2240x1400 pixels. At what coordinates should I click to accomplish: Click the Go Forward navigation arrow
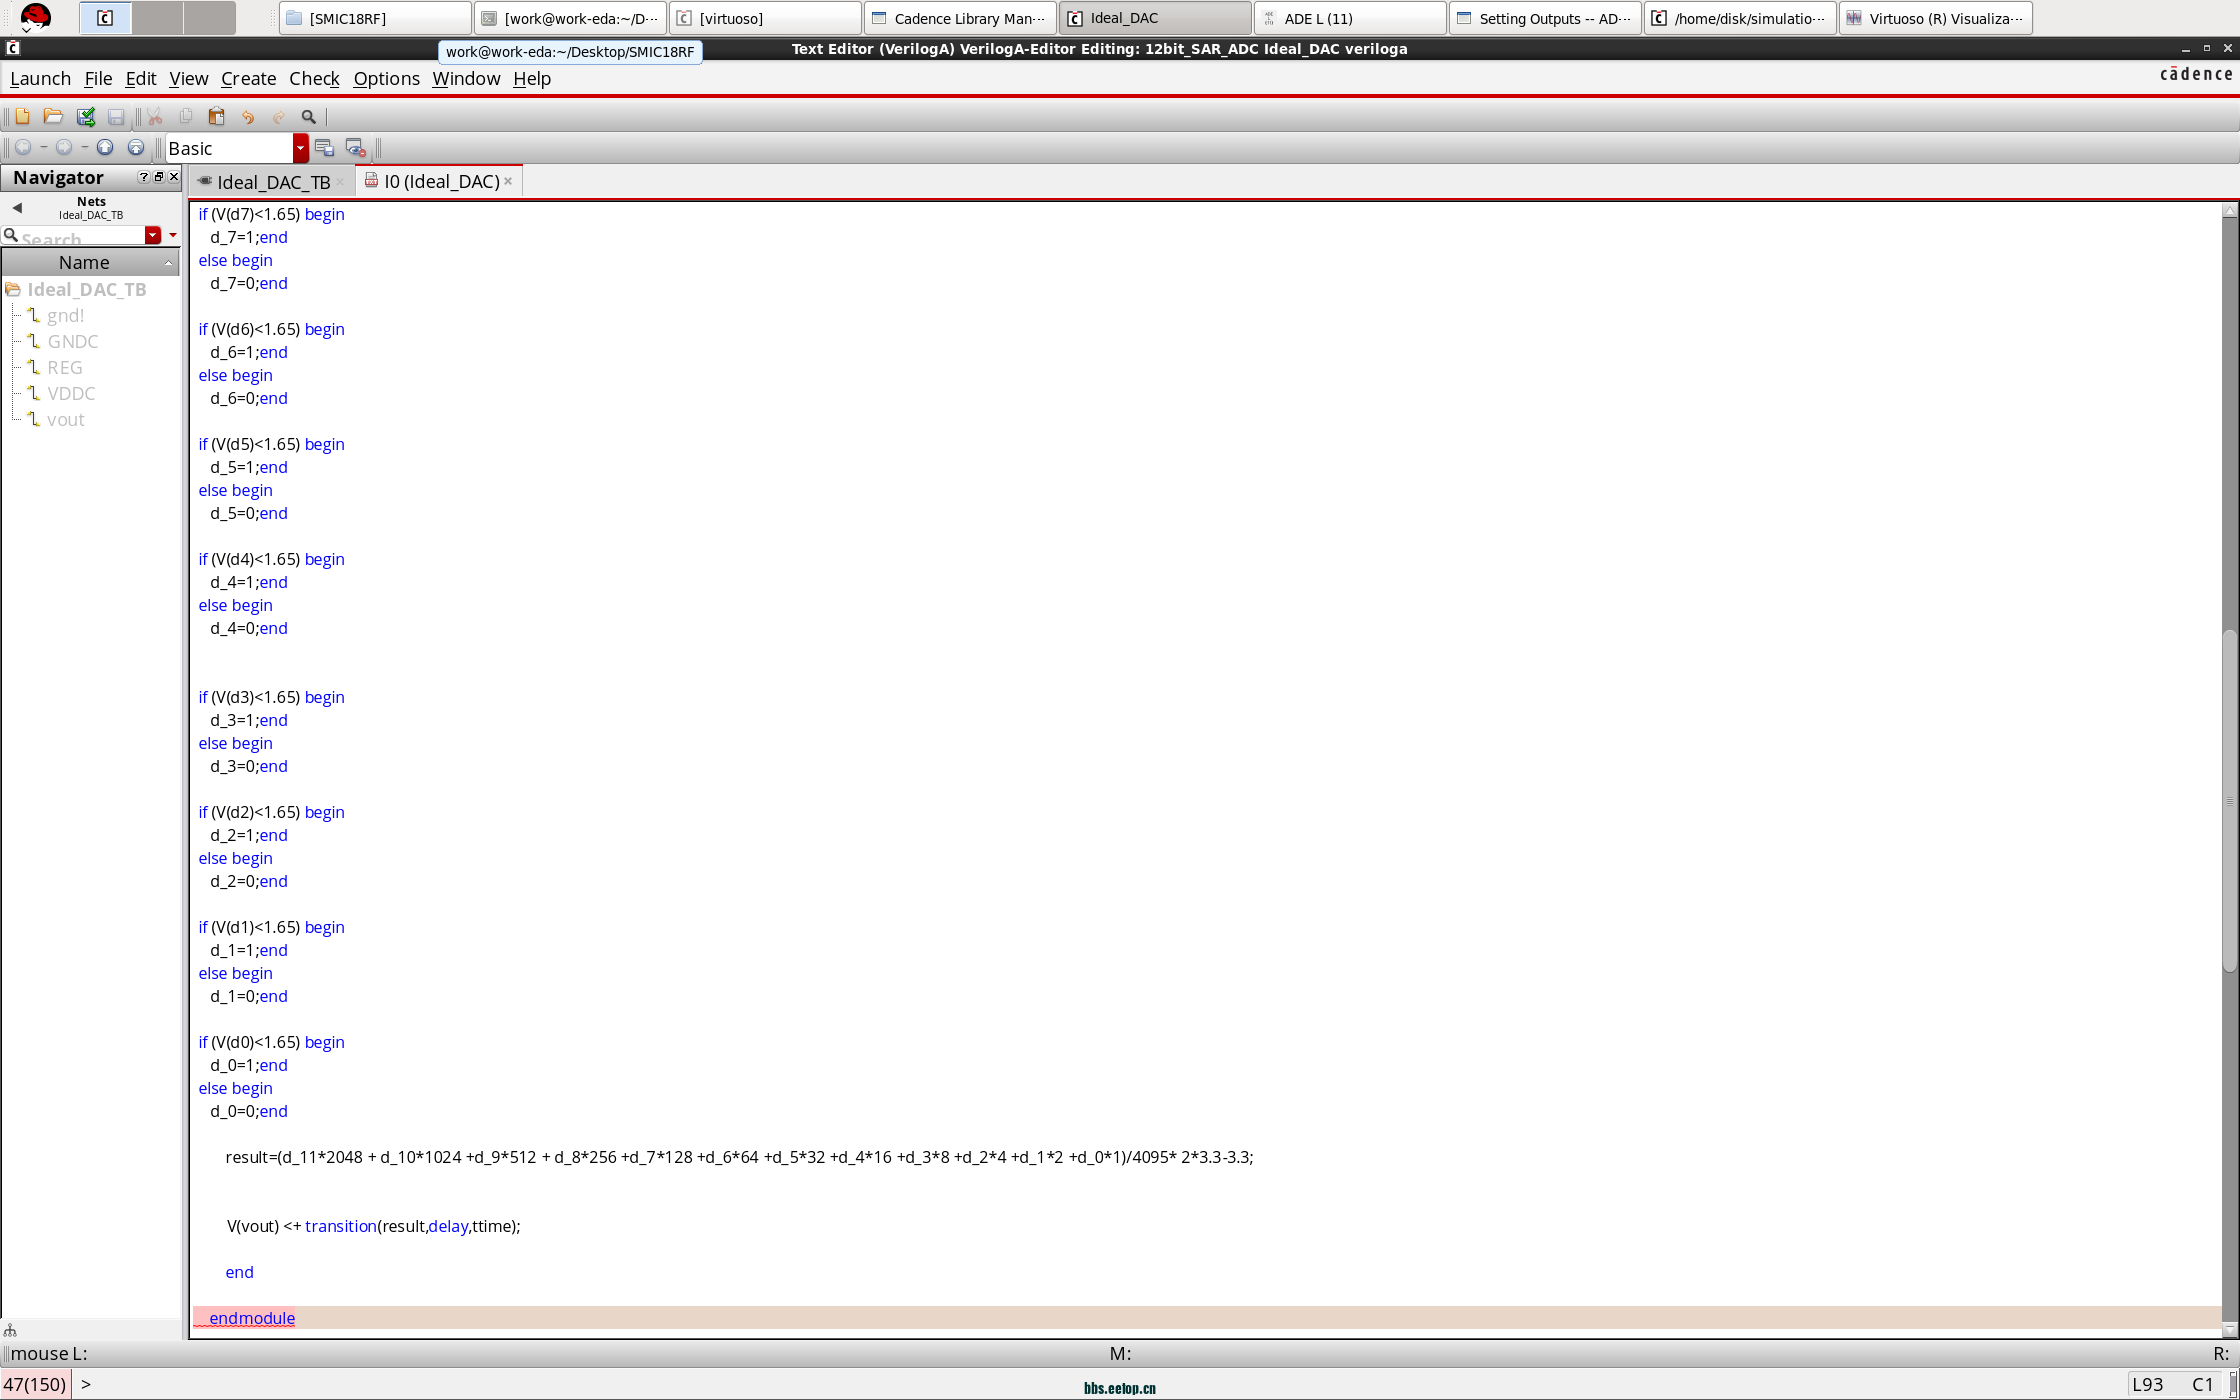coord(64,148)
